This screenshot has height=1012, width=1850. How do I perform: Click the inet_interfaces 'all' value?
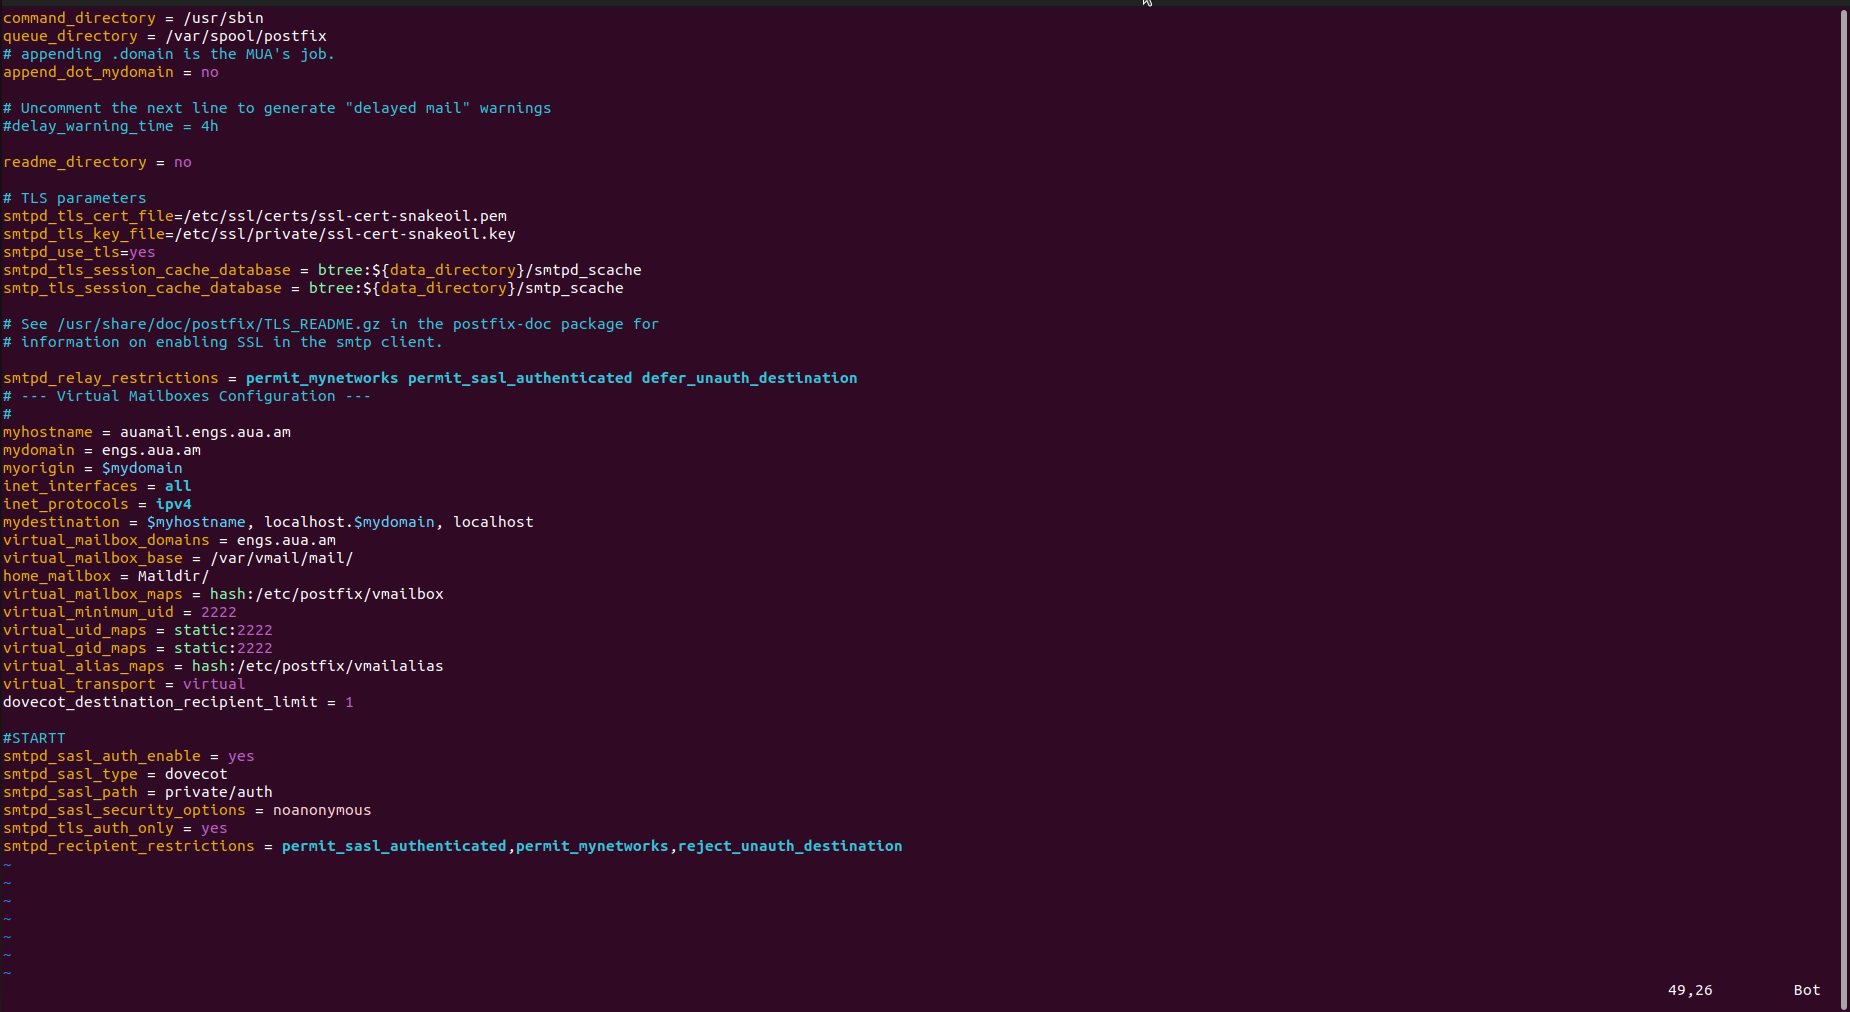178,486
